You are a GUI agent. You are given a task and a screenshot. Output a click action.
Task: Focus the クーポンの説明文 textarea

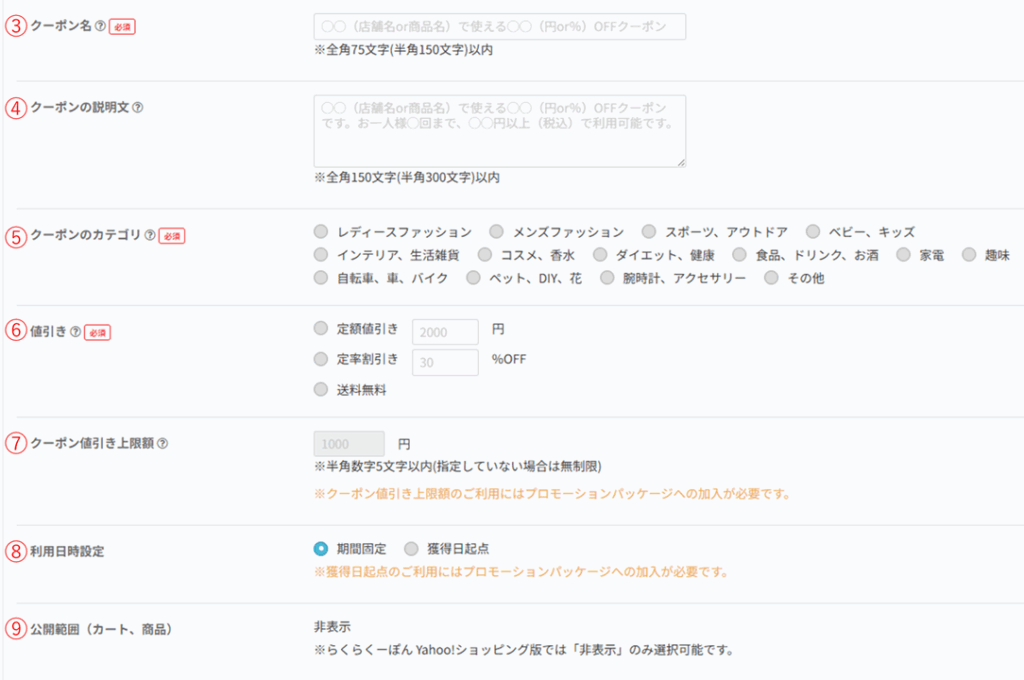pos(499,131)
